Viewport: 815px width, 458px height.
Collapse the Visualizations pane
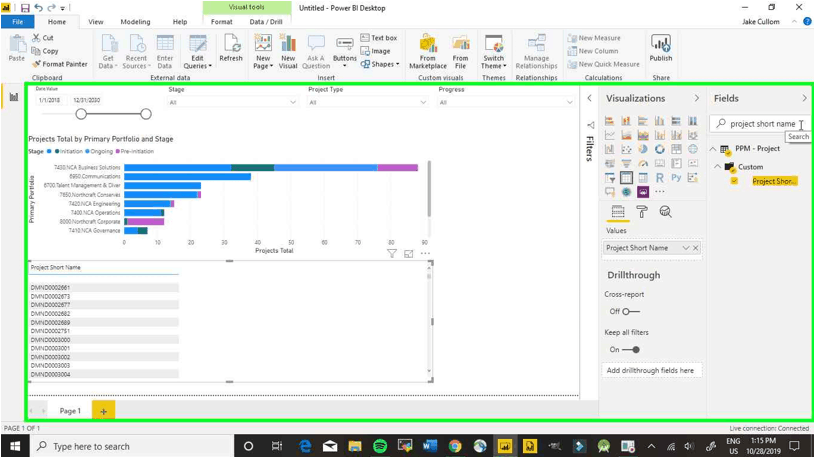tap(696, 98)
